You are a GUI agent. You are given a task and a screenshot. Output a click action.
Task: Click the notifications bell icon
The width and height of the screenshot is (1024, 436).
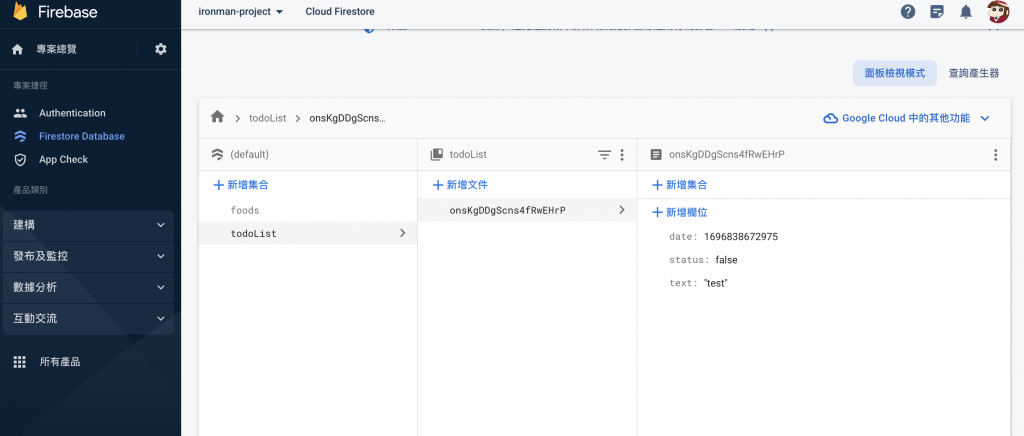coord(966,12)
